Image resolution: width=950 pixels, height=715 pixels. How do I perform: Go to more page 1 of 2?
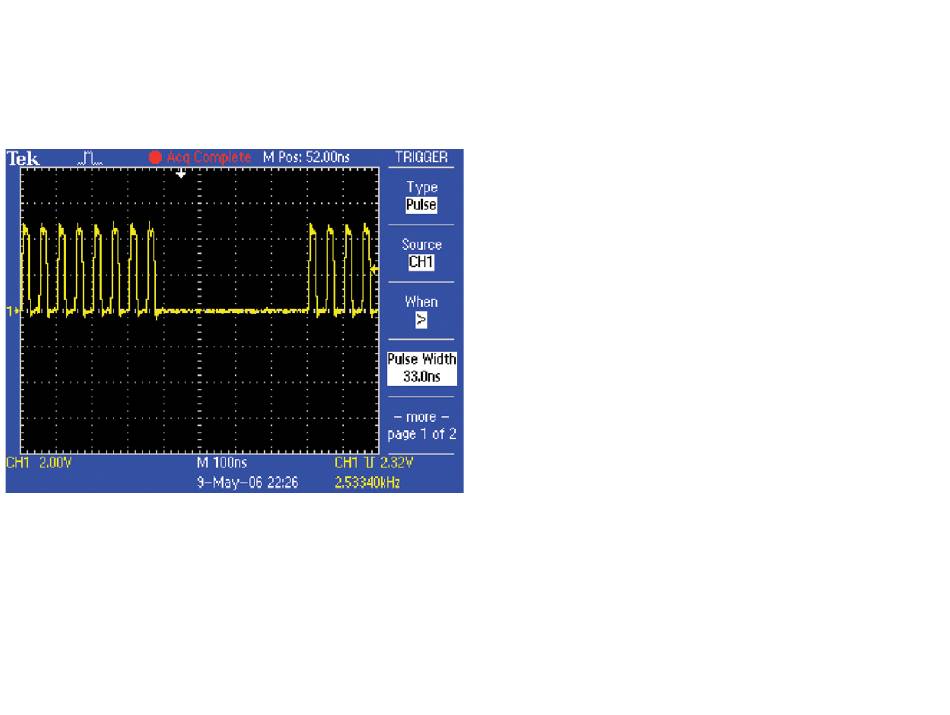pos(421,425)
